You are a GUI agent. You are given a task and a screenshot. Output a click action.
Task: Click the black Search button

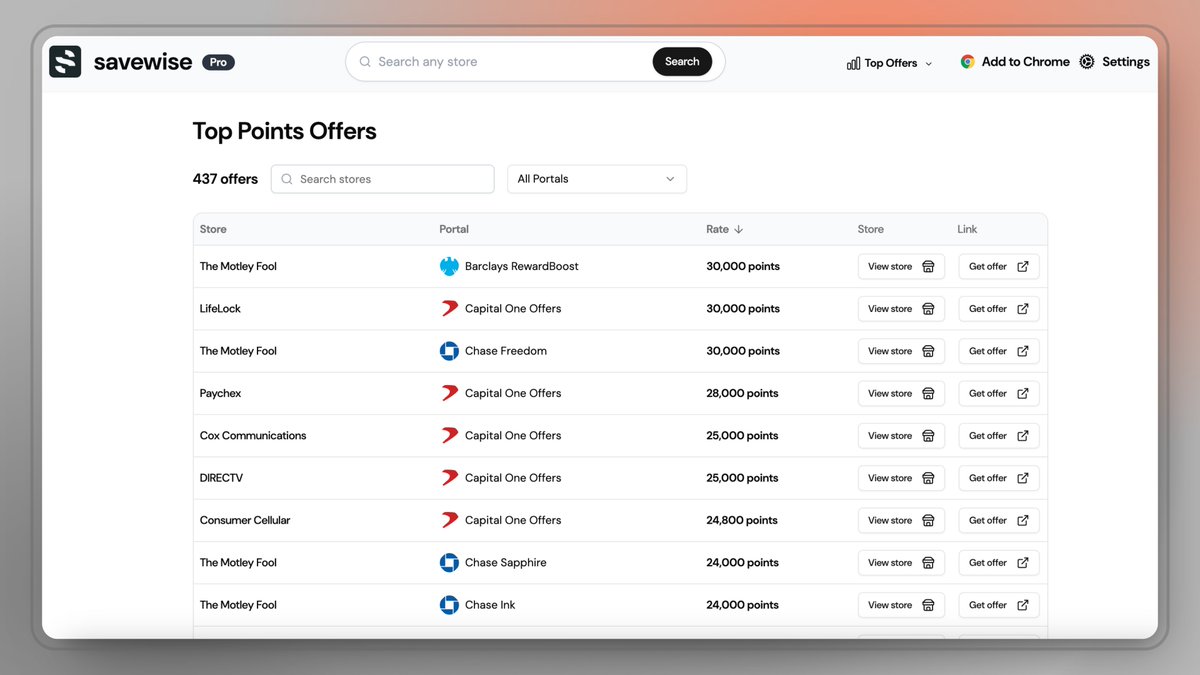click(682, 62)
